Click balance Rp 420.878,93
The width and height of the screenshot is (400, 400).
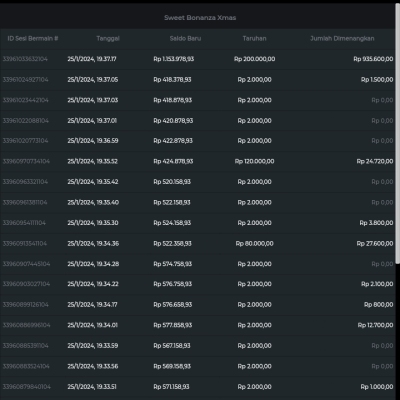173,121
